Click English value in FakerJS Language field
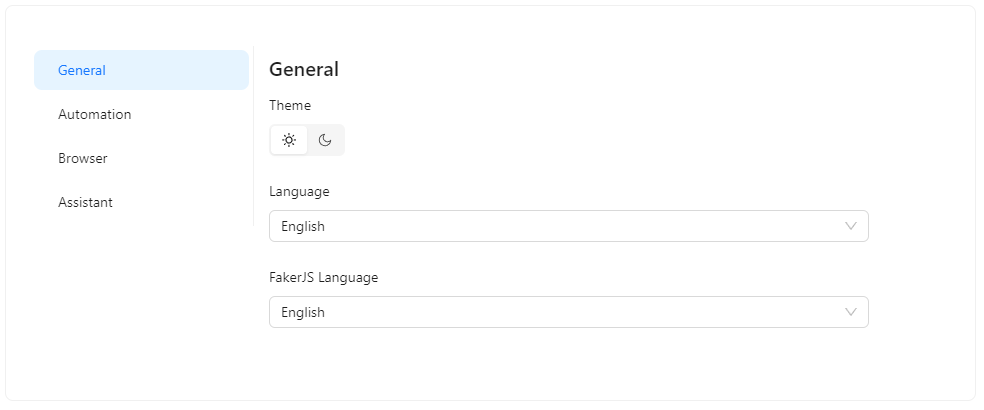Screen dimensions: 984x410 click(x=303, y=312)
